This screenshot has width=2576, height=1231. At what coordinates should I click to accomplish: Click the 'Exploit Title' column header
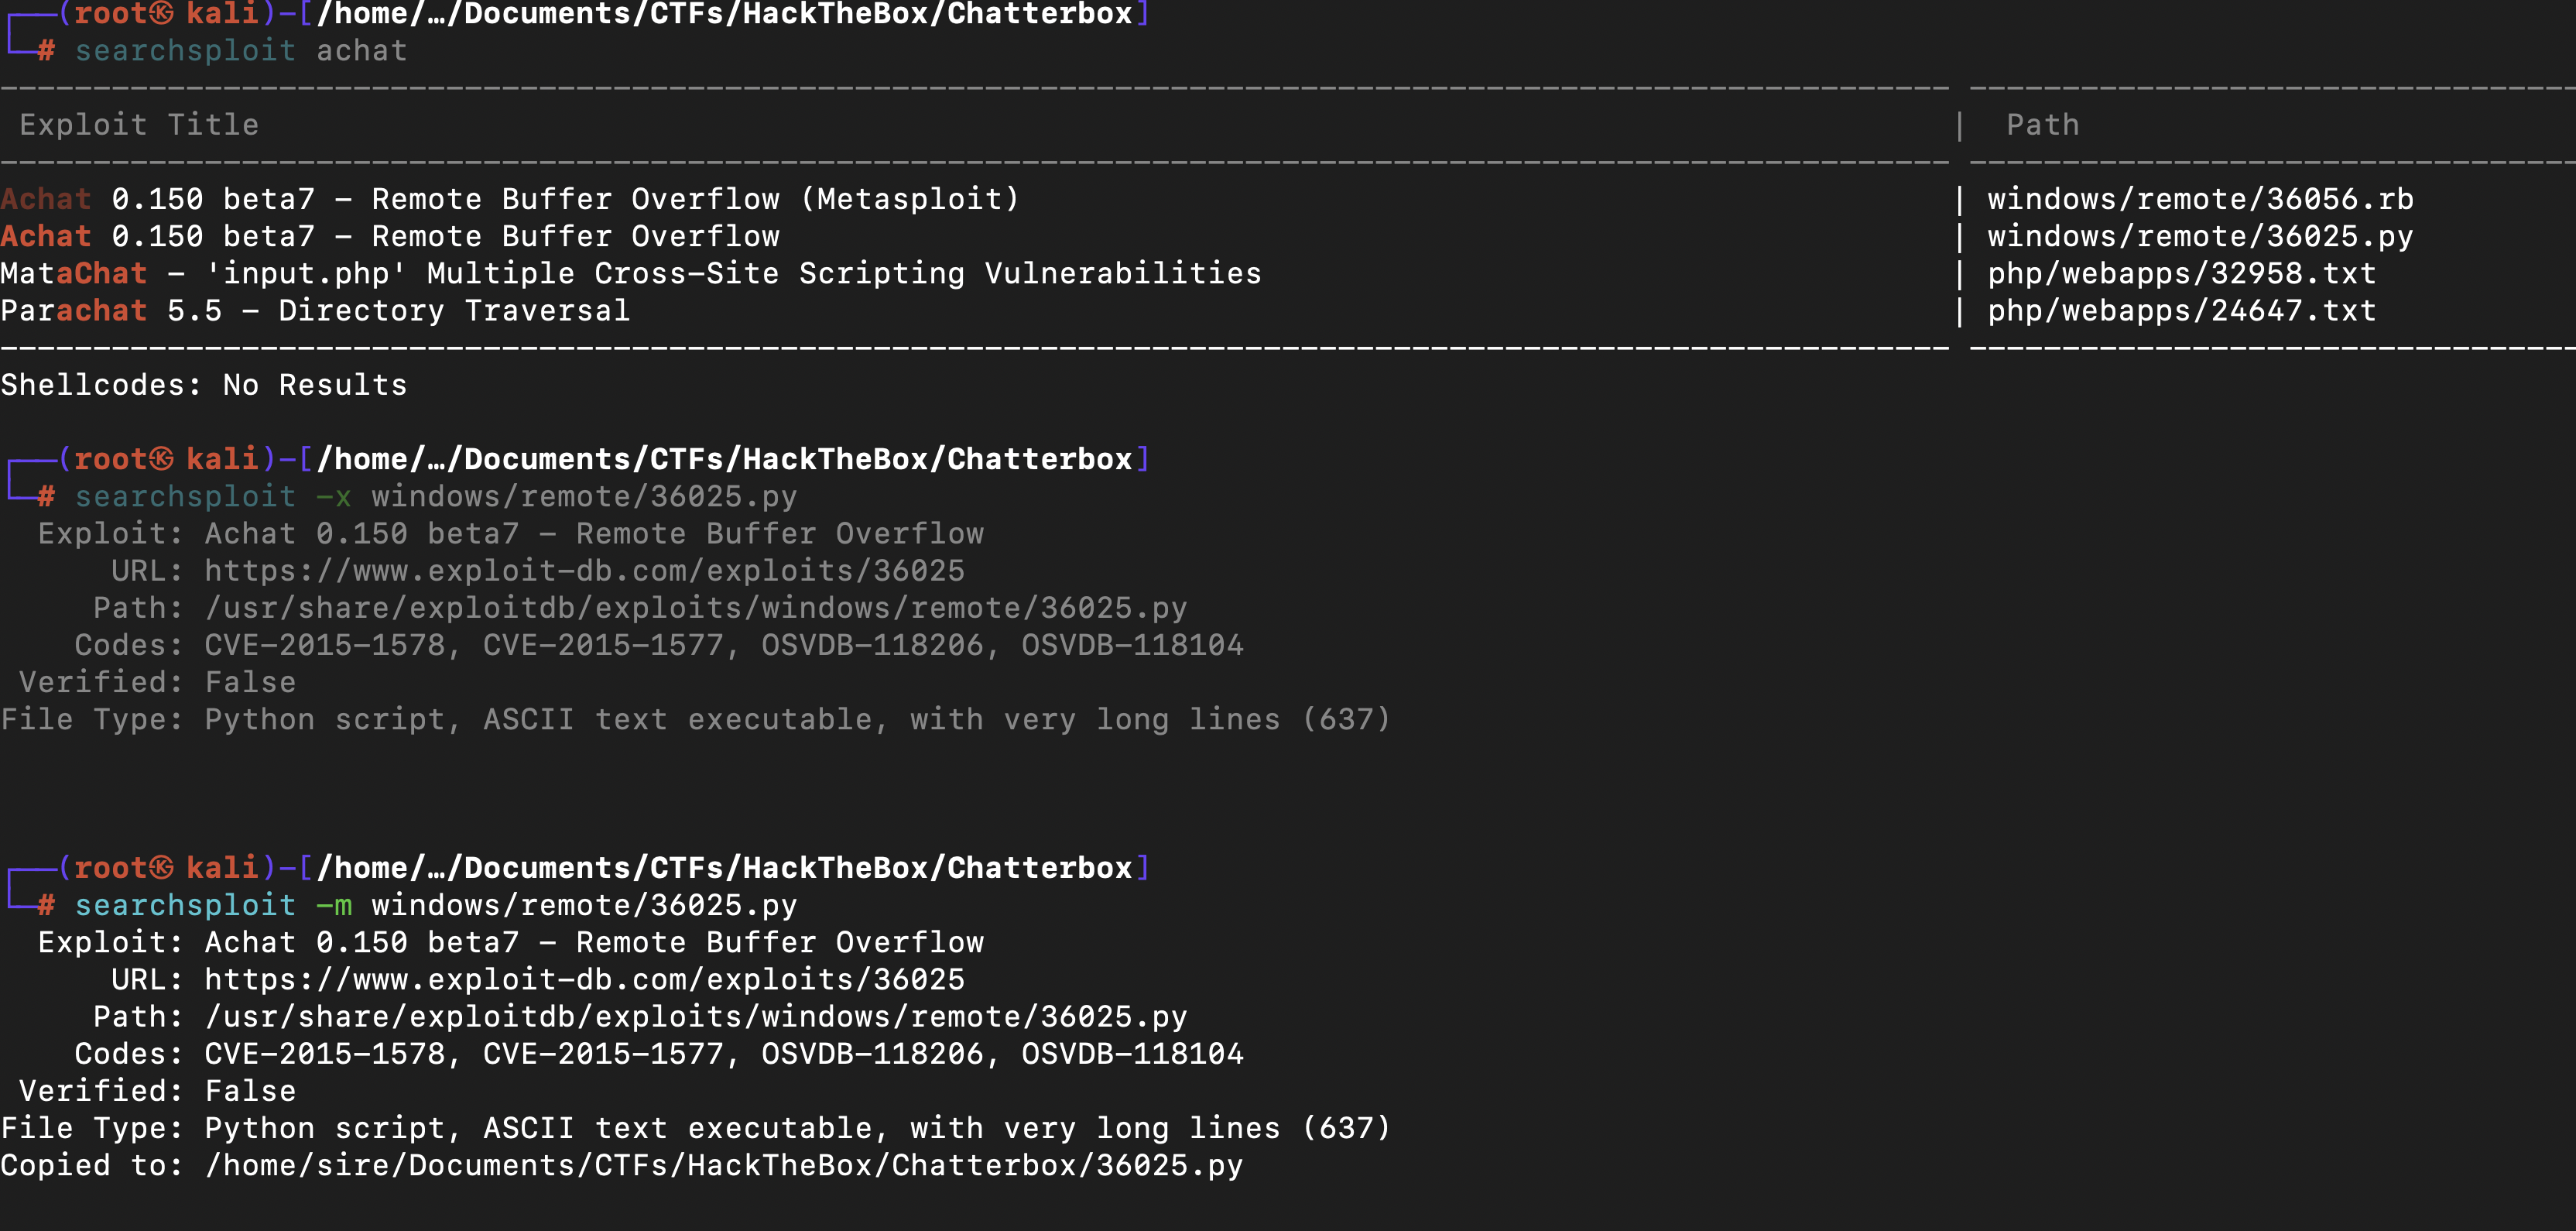coord(139,124)
